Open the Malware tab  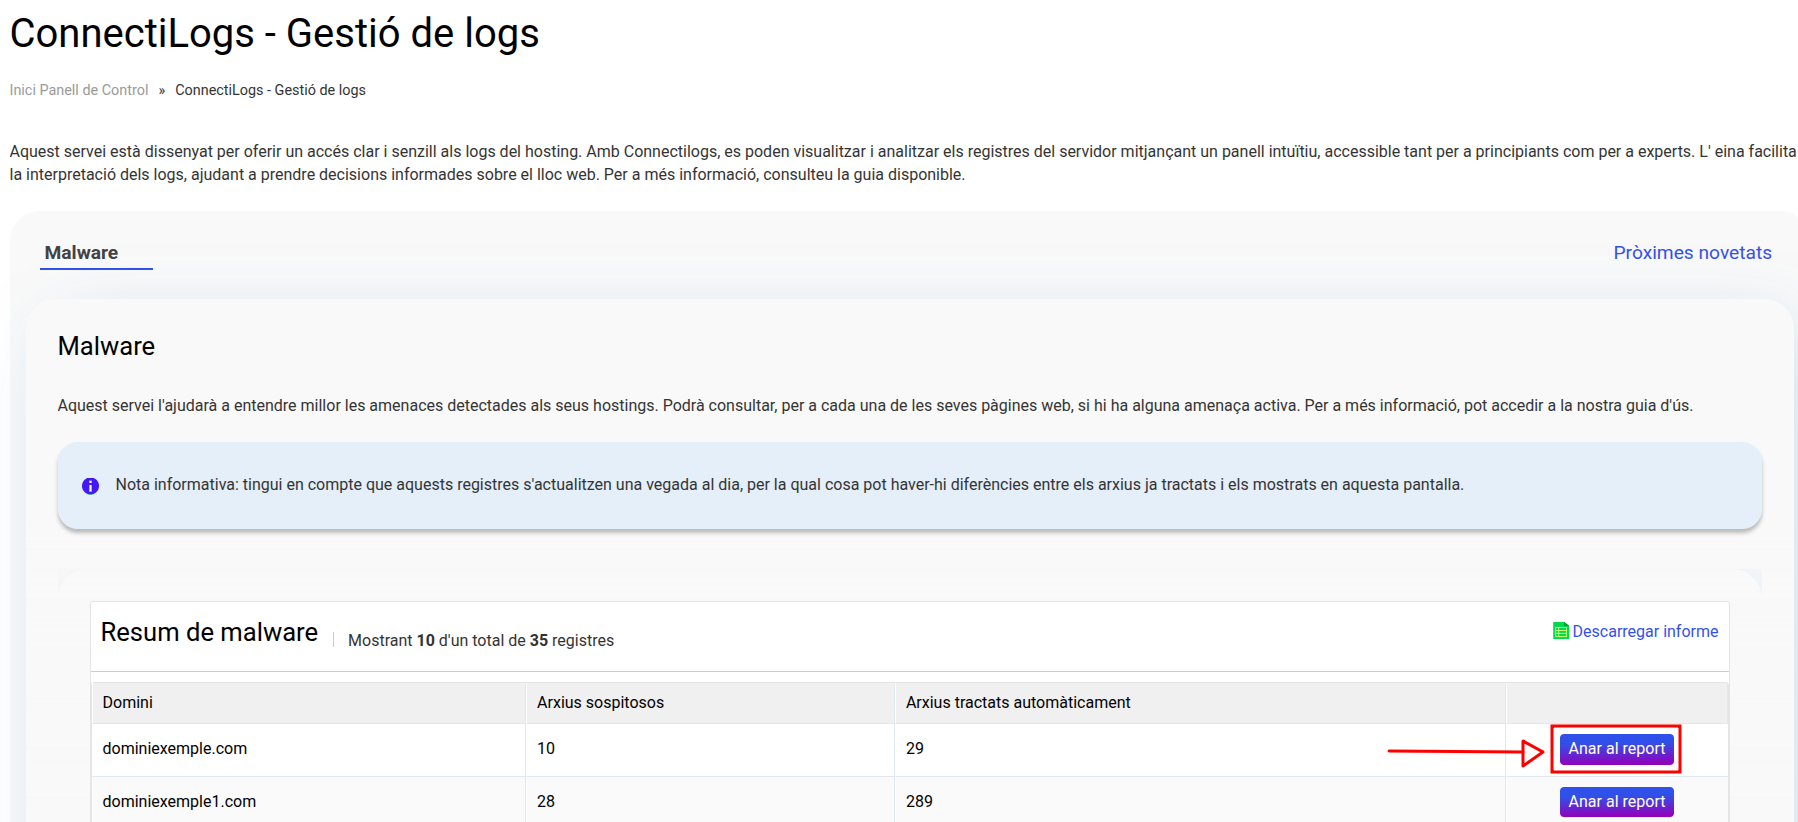point(82,253)
